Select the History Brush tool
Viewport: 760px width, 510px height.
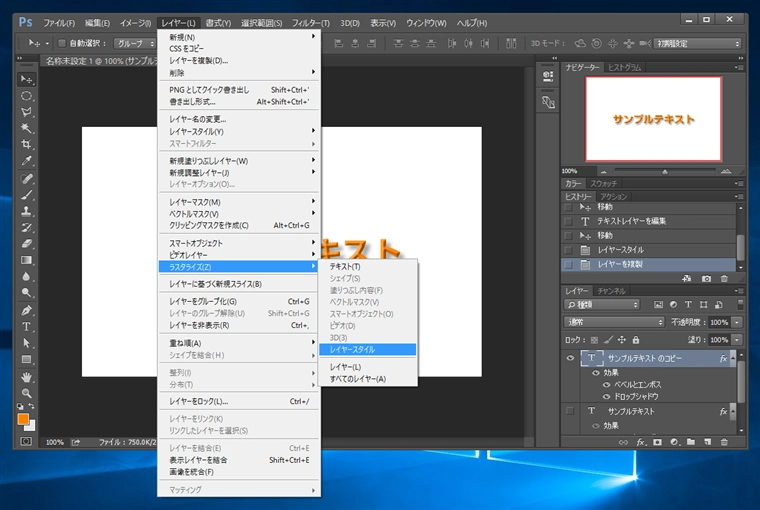[26, 227]
